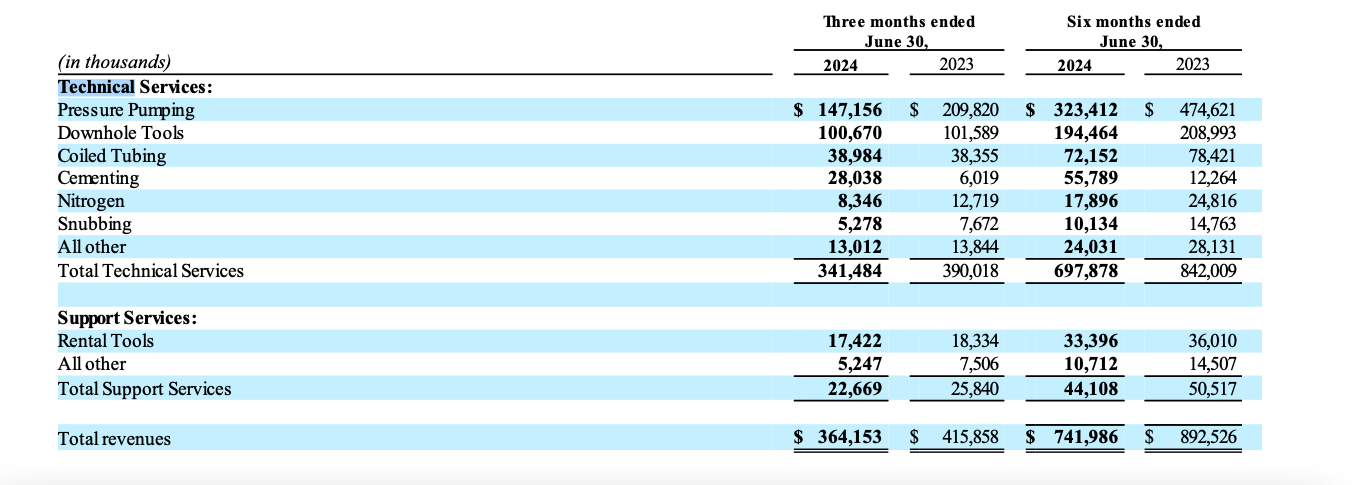This screenshot has height=485, width=1362.
Task: Select Total Technical Services value 390,018
Action: [x=970, y=271]
